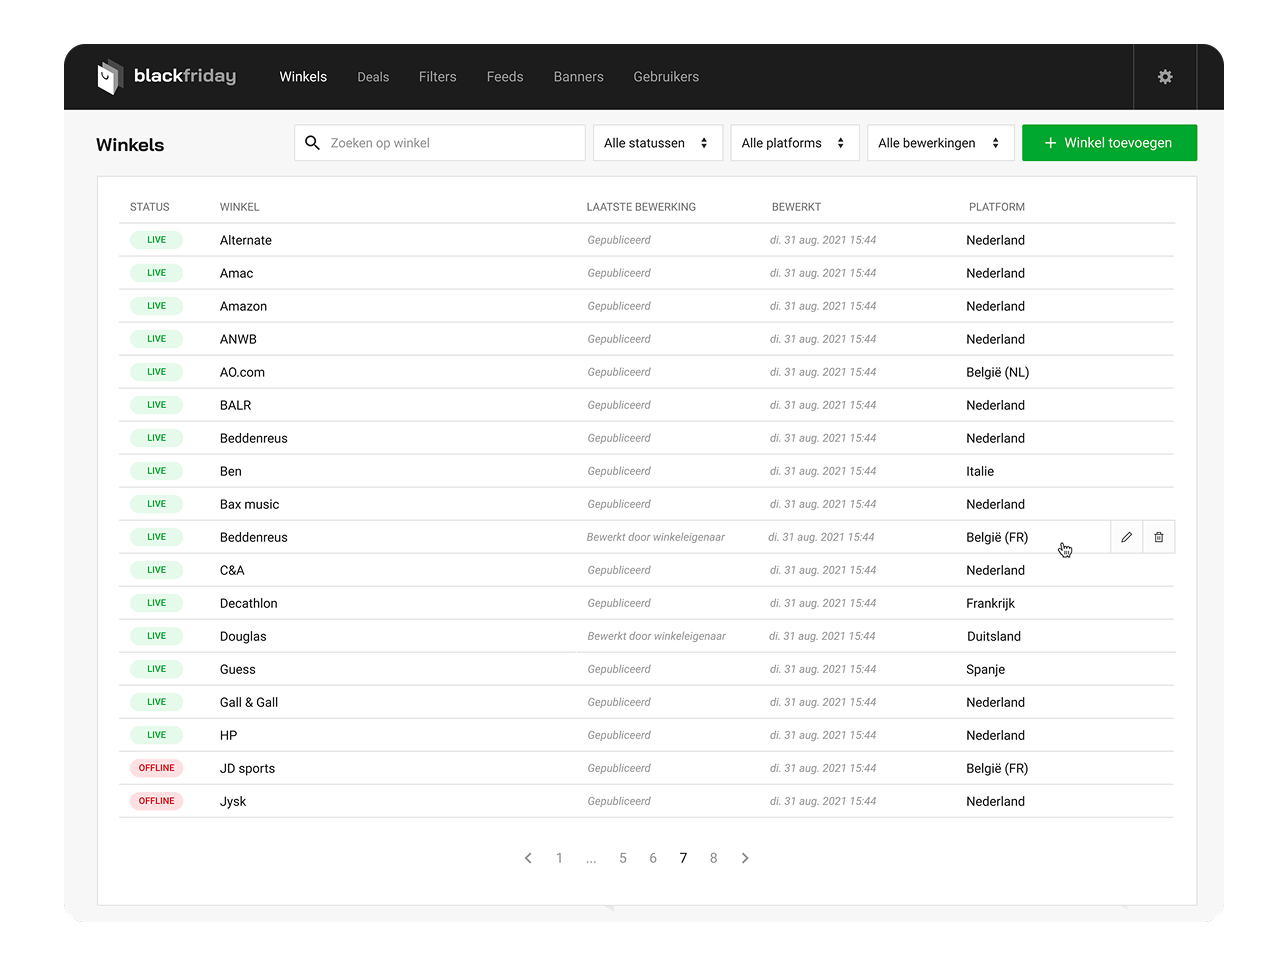
Task: Open settings via the gear icon
Action: point(1165,77)
